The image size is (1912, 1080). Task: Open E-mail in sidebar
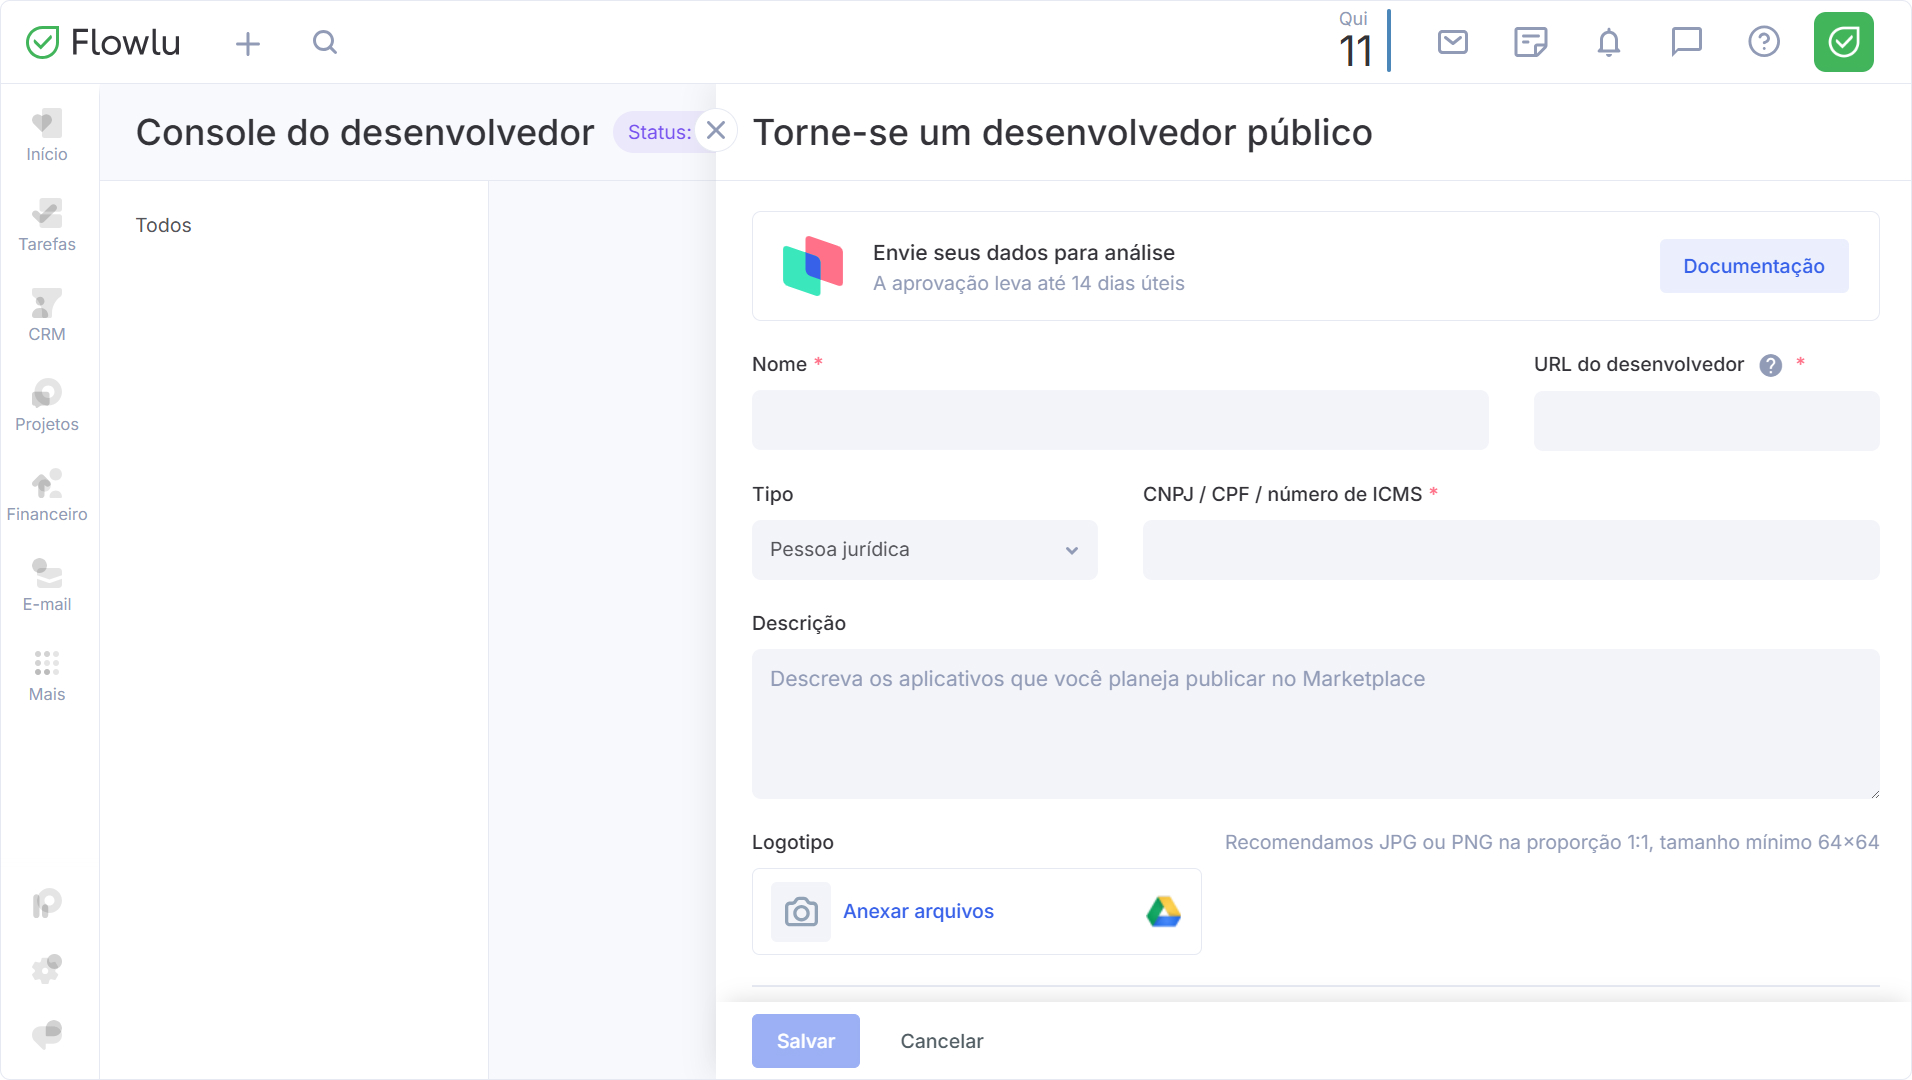click(x=47, y=585)
